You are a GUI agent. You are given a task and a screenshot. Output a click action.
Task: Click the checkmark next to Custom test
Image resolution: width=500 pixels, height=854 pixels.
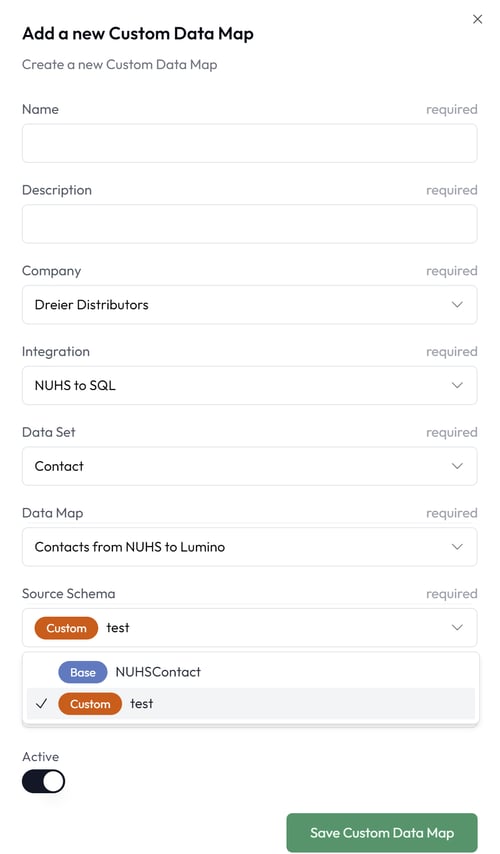41,704
